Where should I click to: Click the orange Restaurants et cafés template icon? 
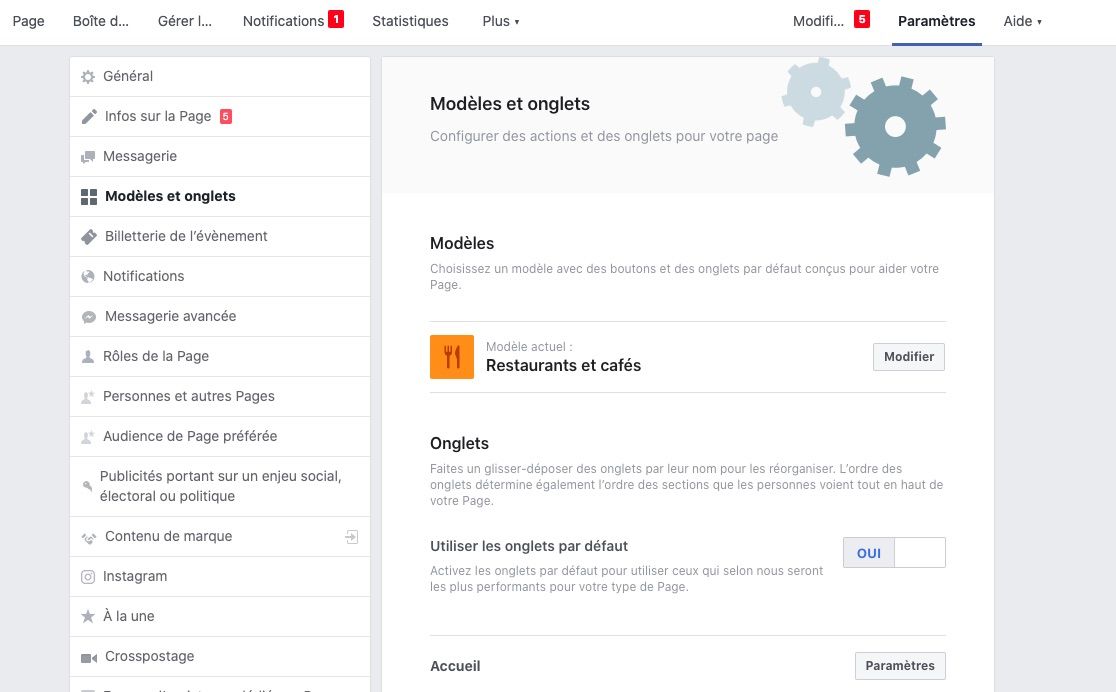click(x=452, y=357)
